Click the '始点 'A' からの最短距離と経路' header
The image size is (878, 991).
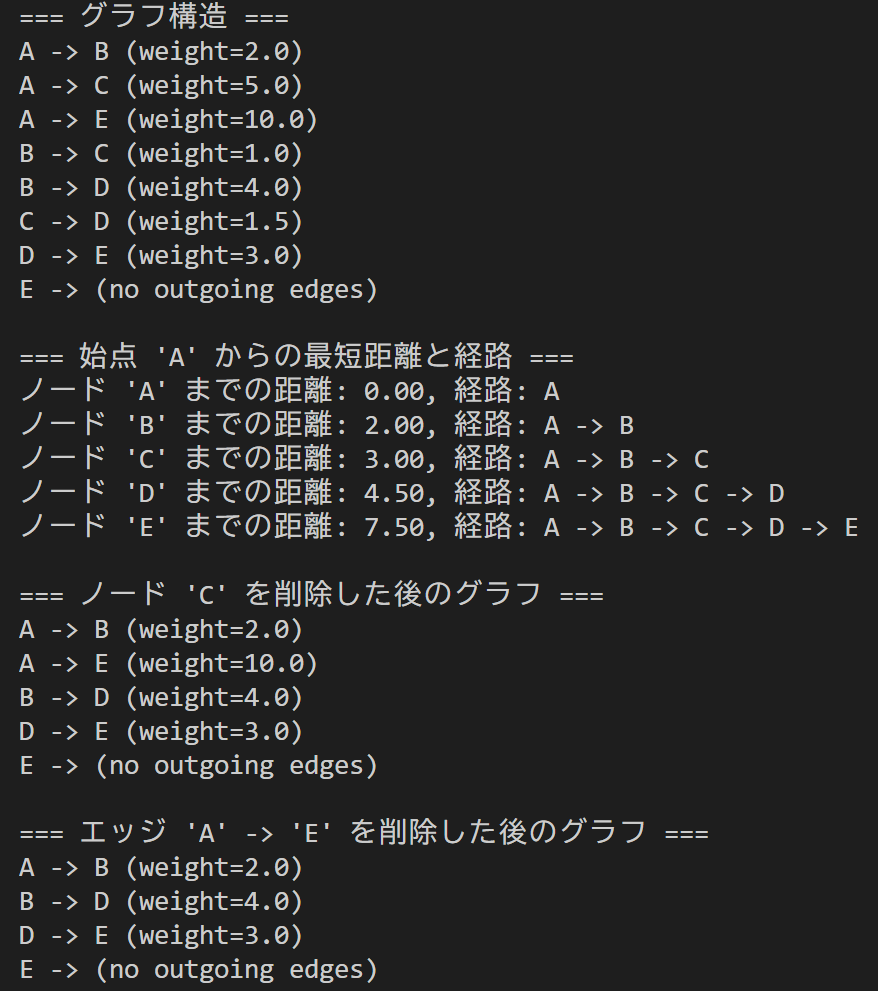[296, 357]
